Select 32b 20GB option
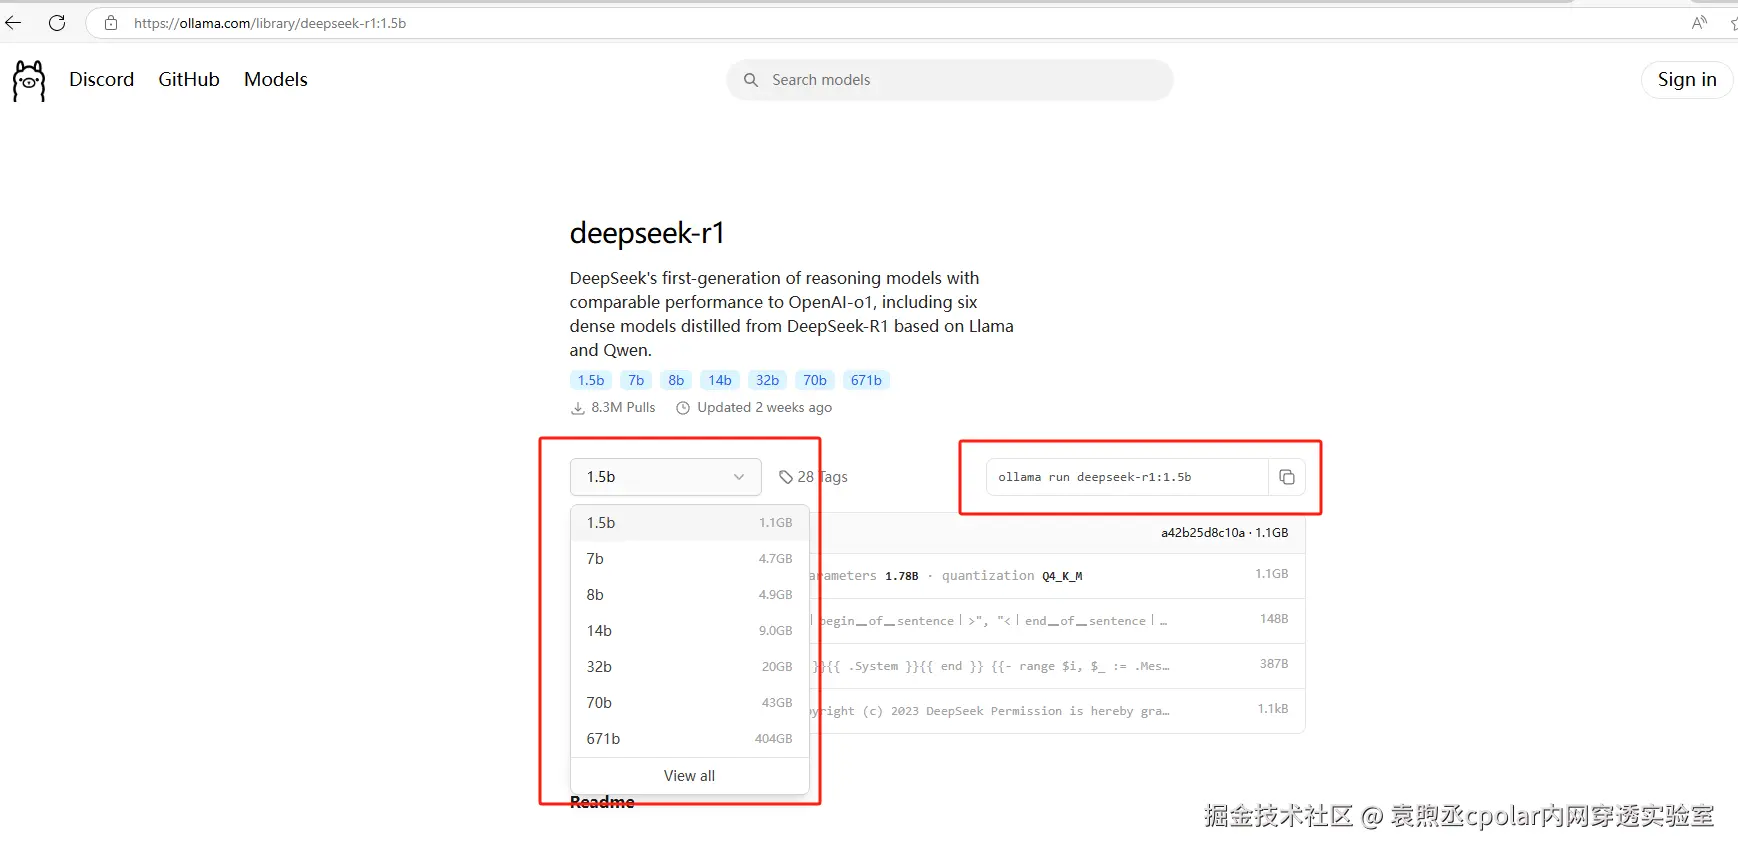1738x854 pixels. pyautogui.click(x=689, y=667)
